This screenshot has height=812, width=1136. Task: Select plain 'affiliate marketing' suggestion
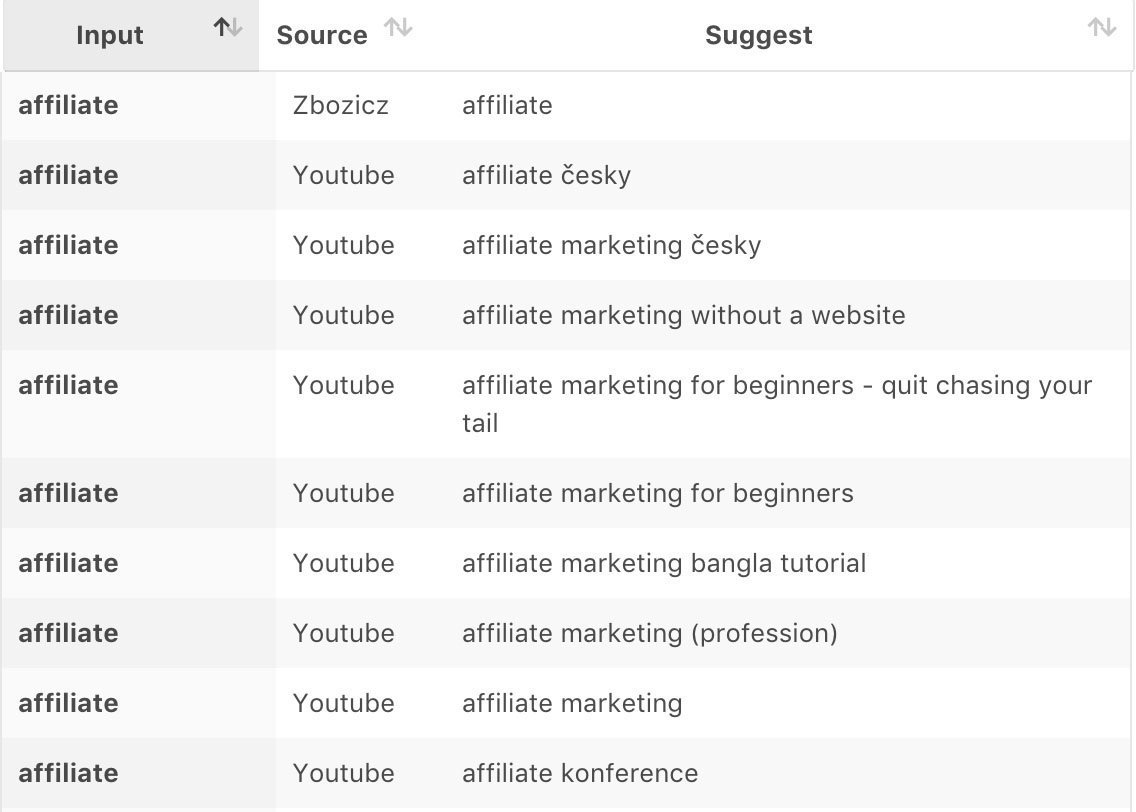pyautogui.click(x=572, y=704)
